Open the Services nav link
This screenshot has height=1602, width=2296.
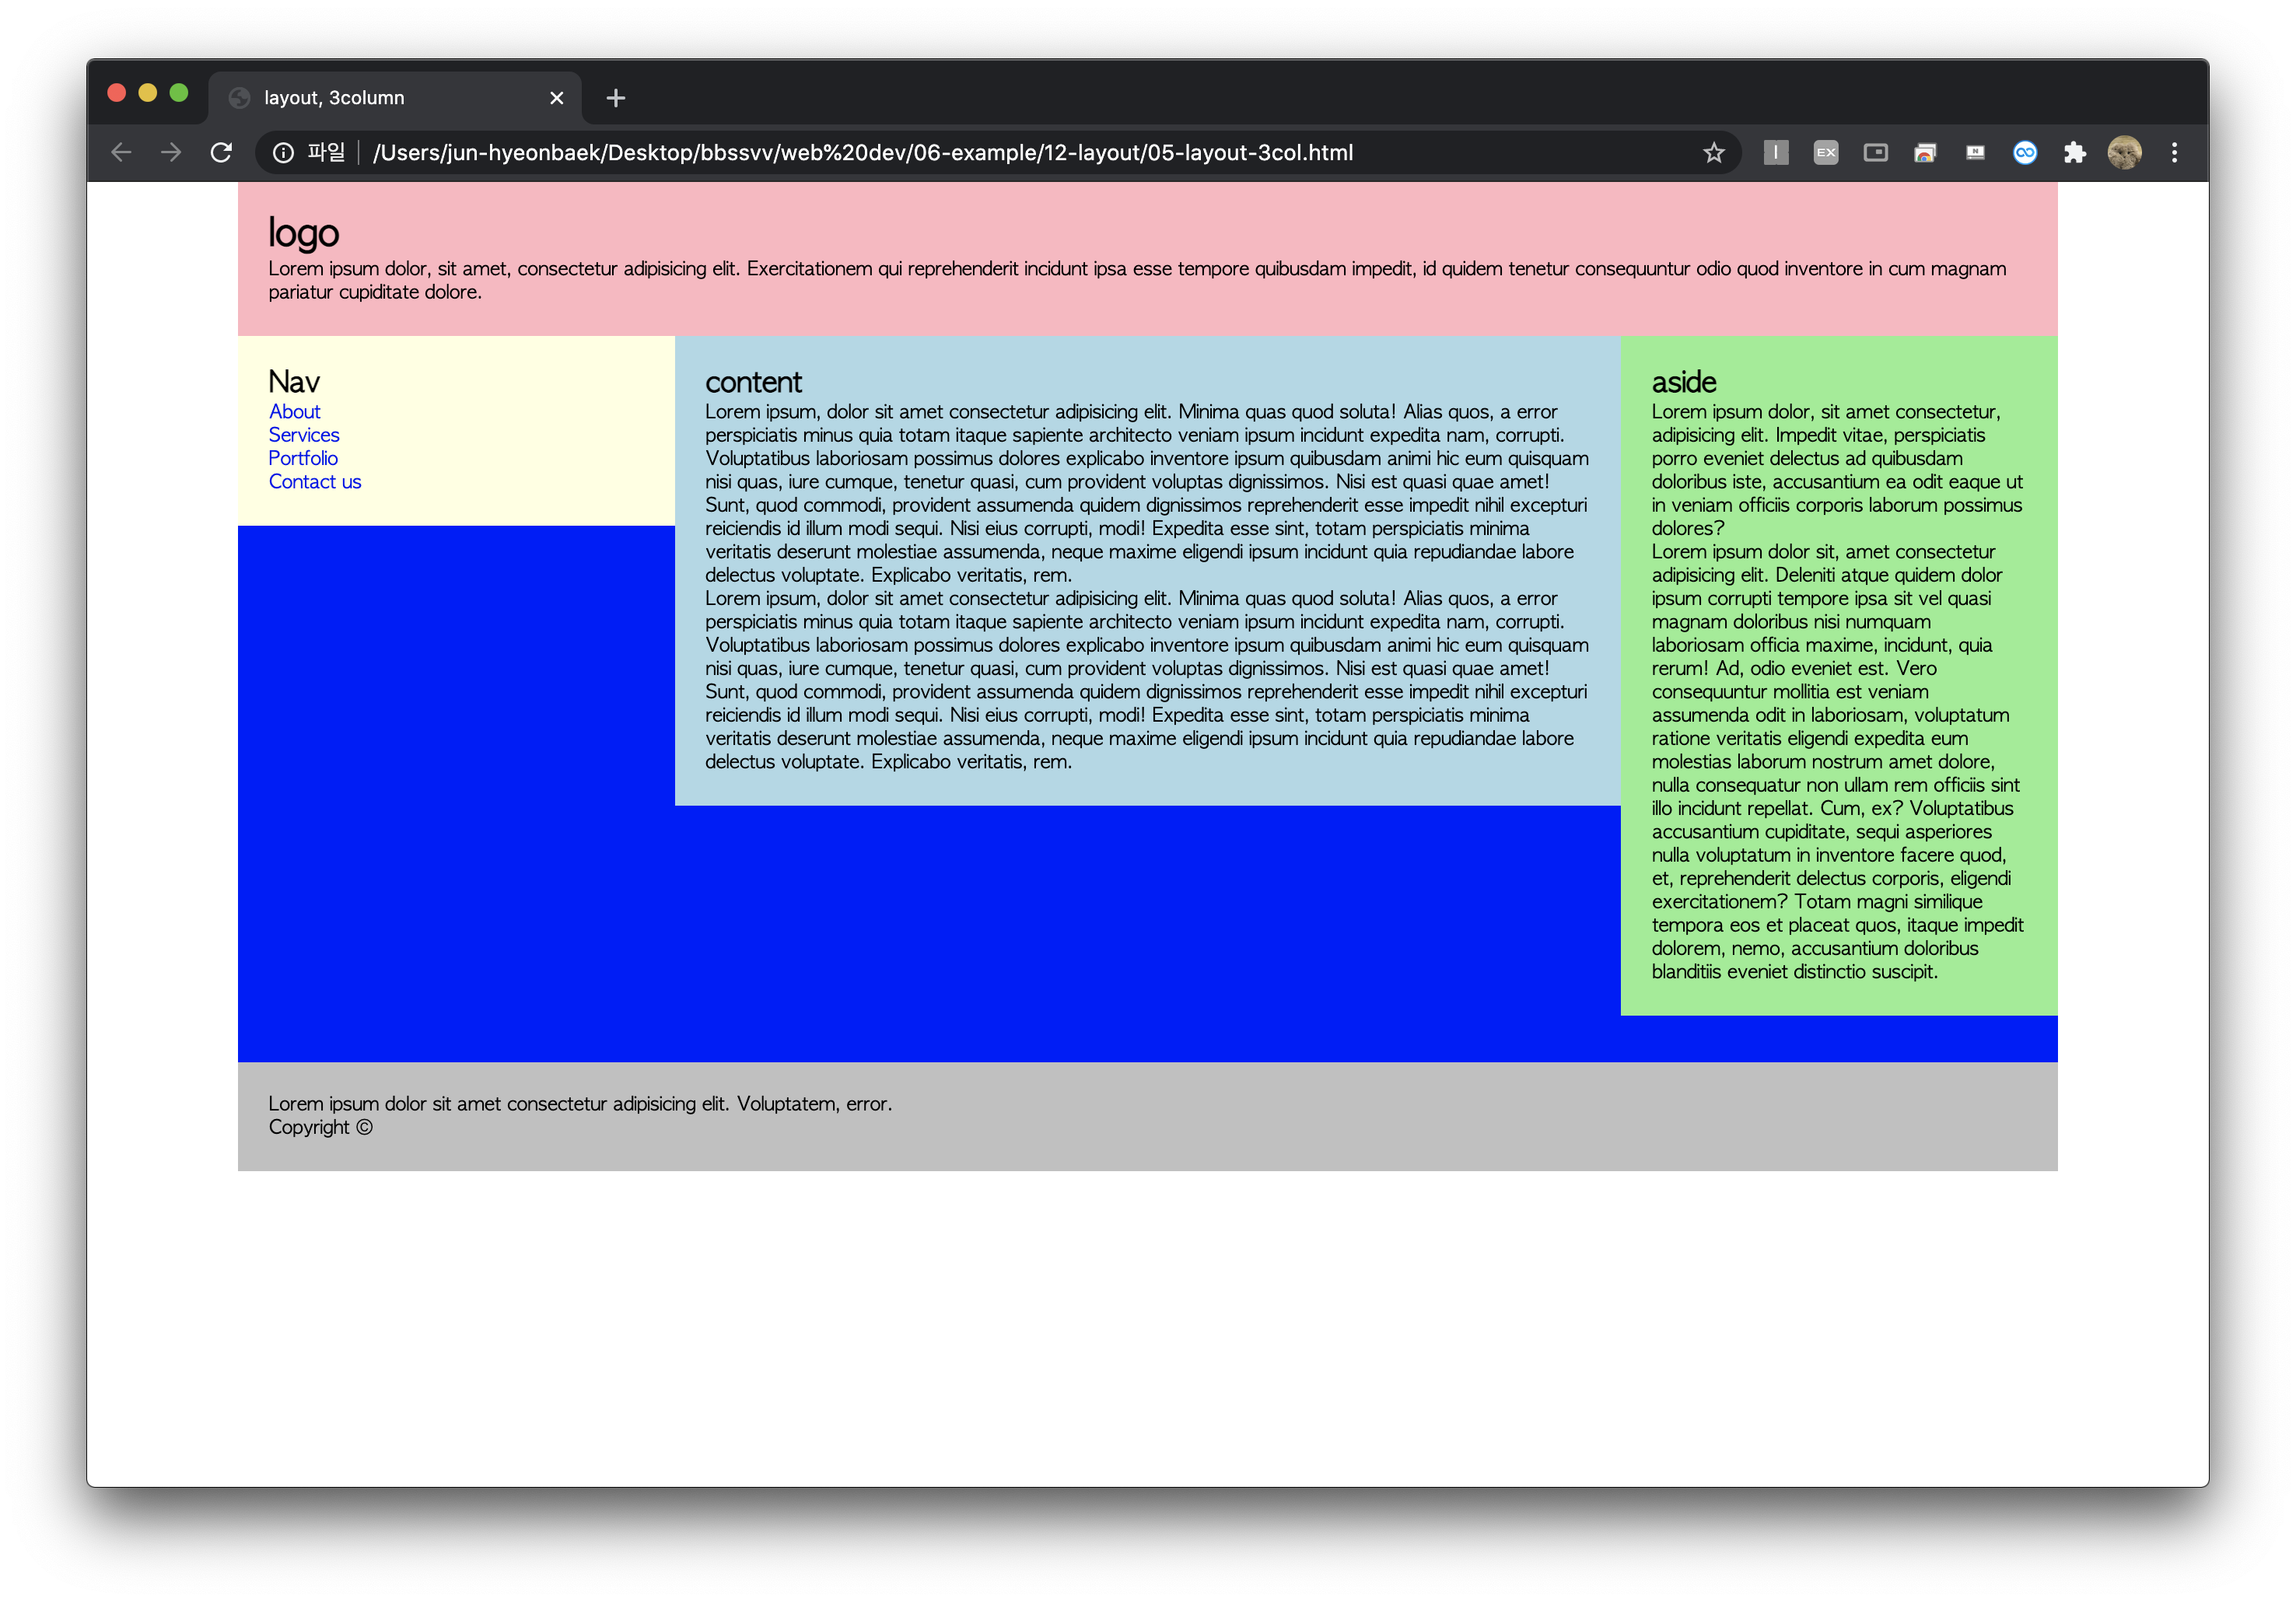tap(303, 435)
